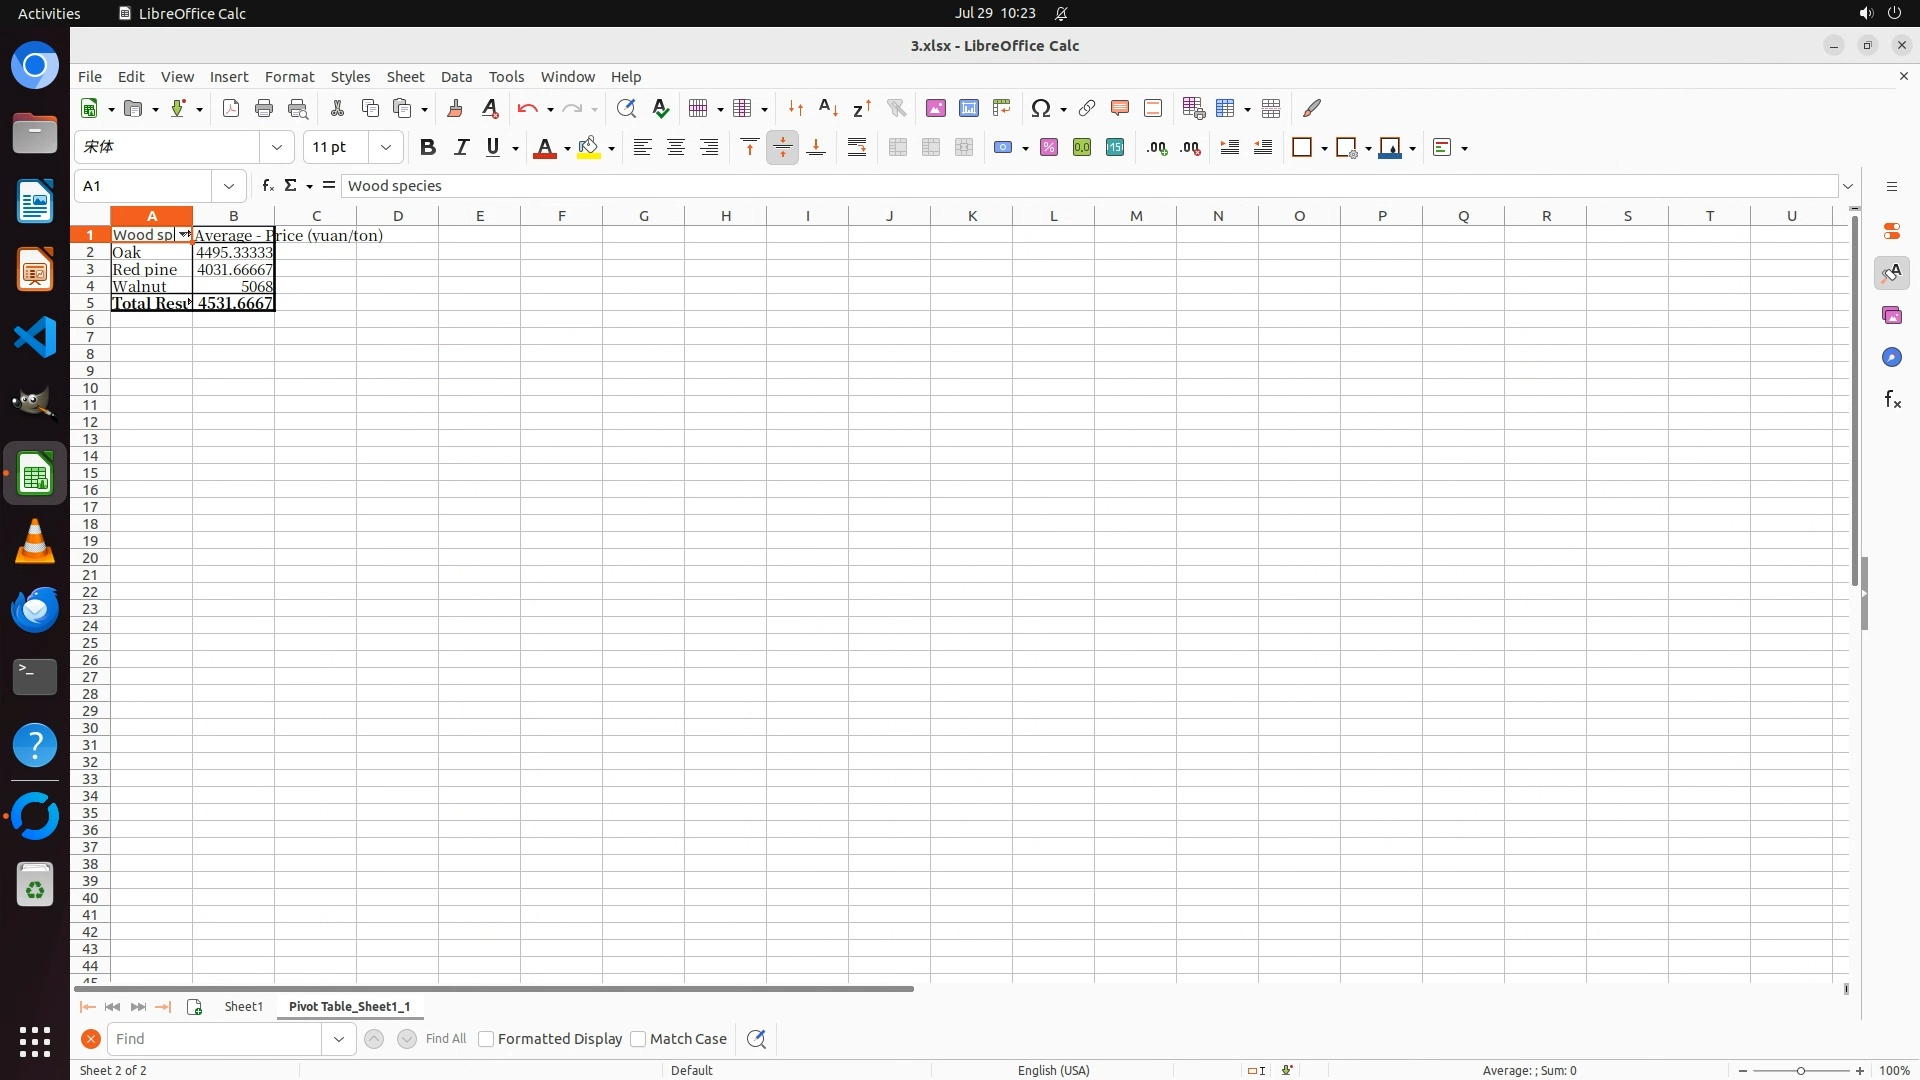Enable the Formatted Display checkbox

tap(486, 1039)
